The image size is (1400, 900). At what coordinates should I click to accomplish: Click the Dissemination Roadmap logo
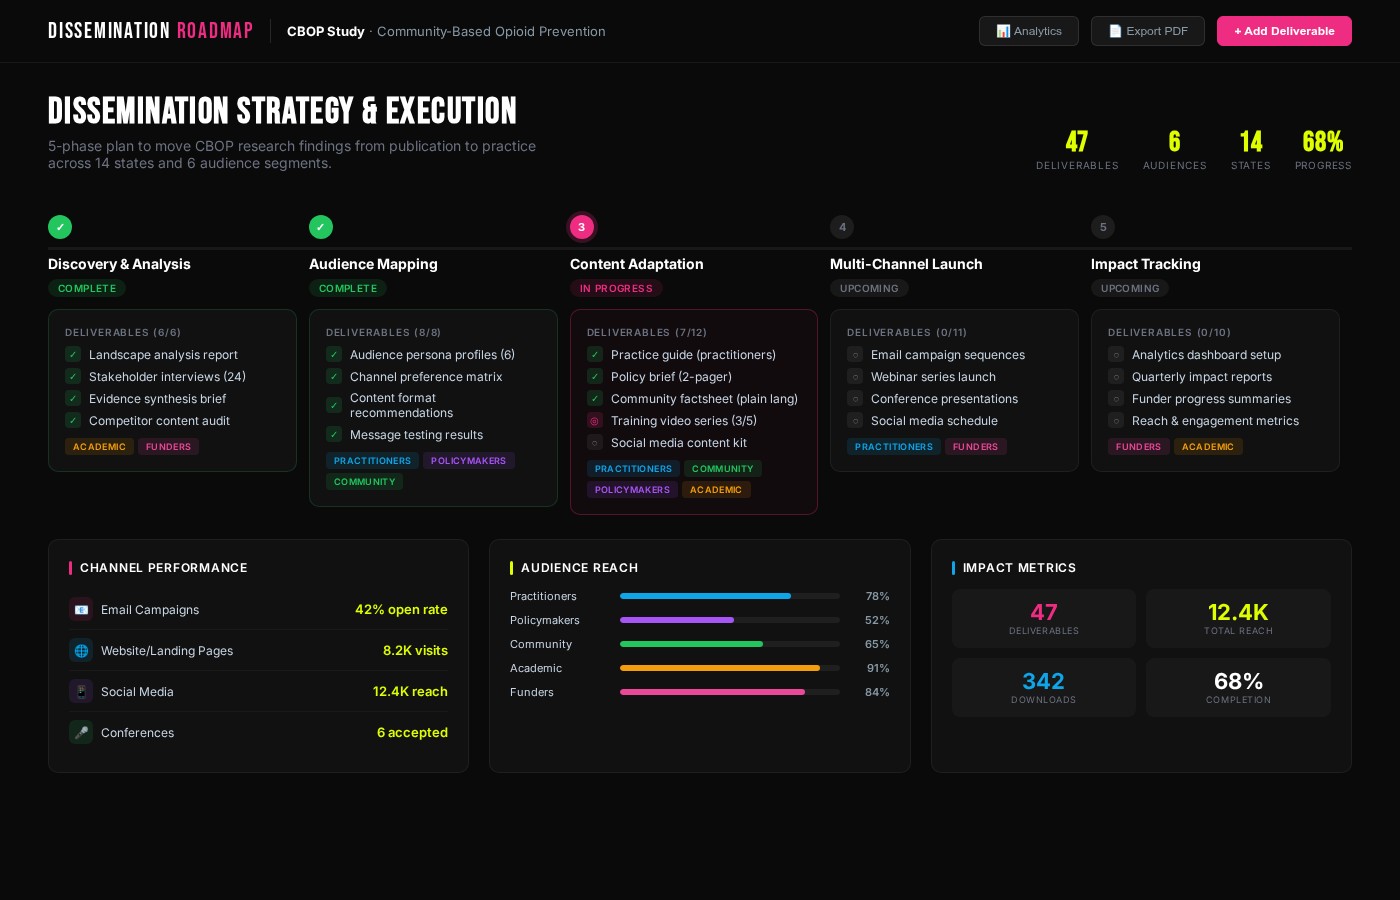pyautogui.click(x=150, y=31)
